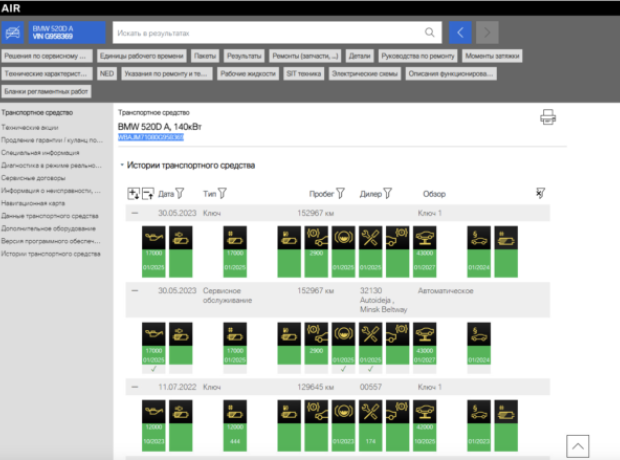The width and height of the screenshot is (620, 460).
Task: Click the search magnifier icon
Action: click(429, 32)
